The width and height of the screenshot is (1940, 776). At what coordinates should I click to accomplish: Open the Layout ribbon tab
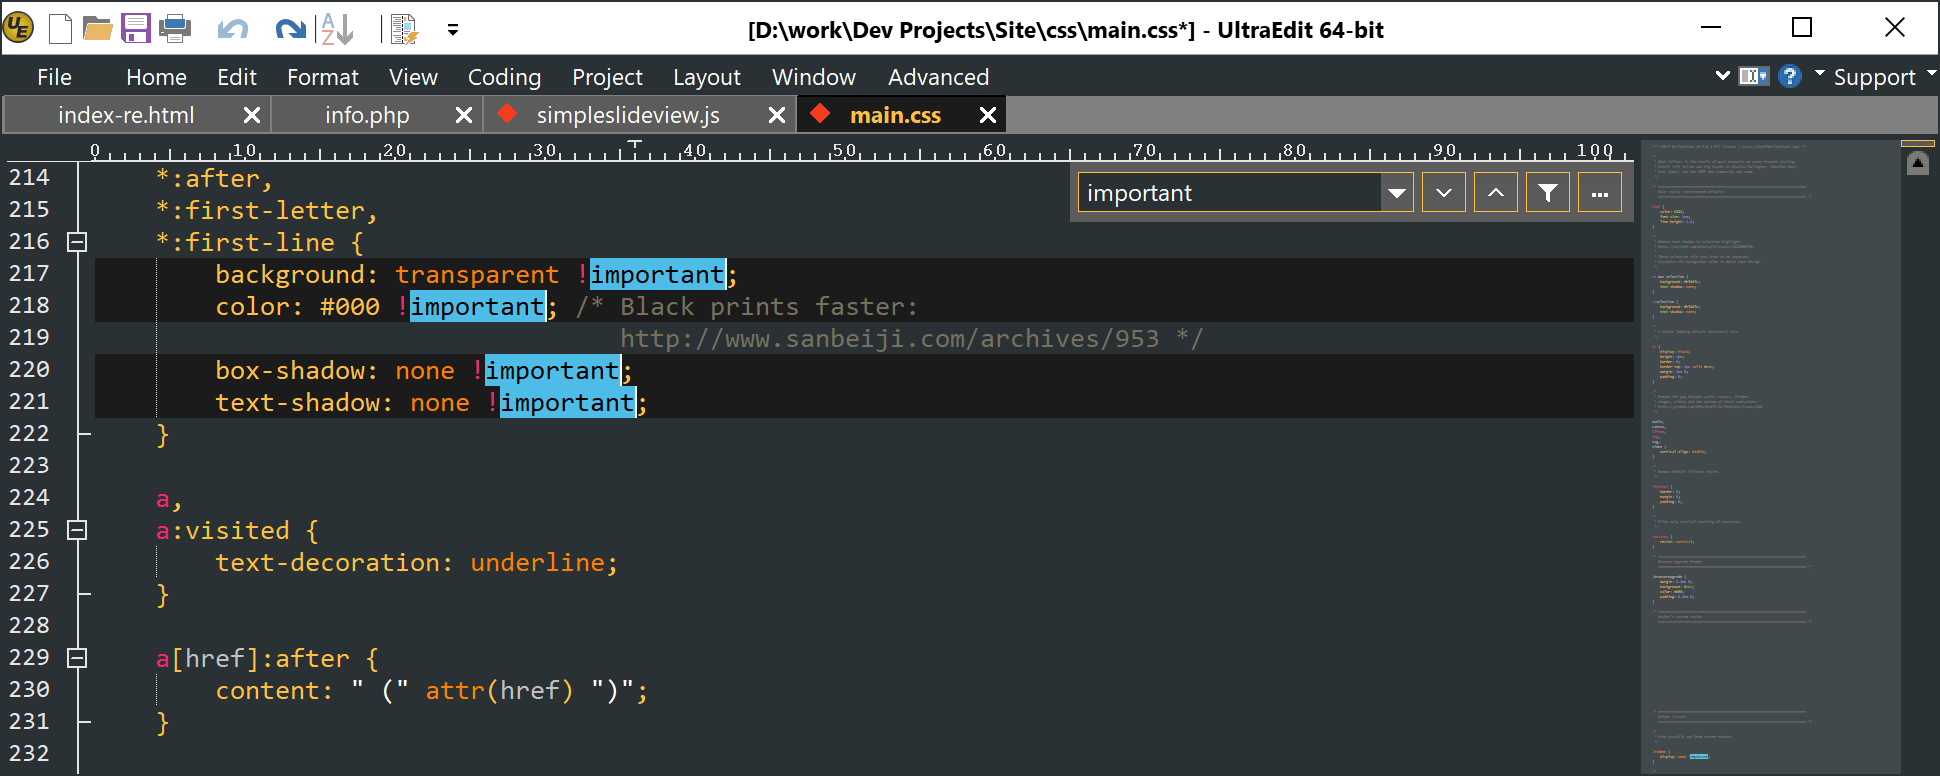point(707,77)
